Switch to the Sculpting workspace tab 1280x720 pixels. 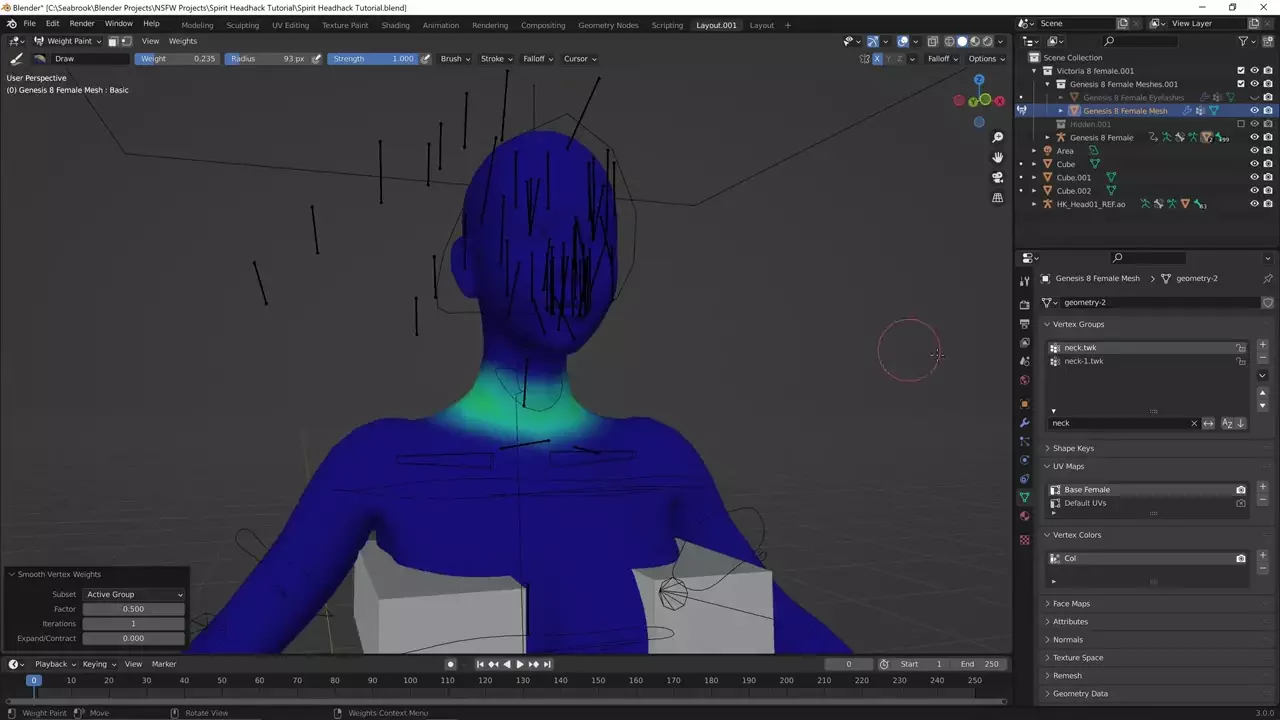coord(242,25)
